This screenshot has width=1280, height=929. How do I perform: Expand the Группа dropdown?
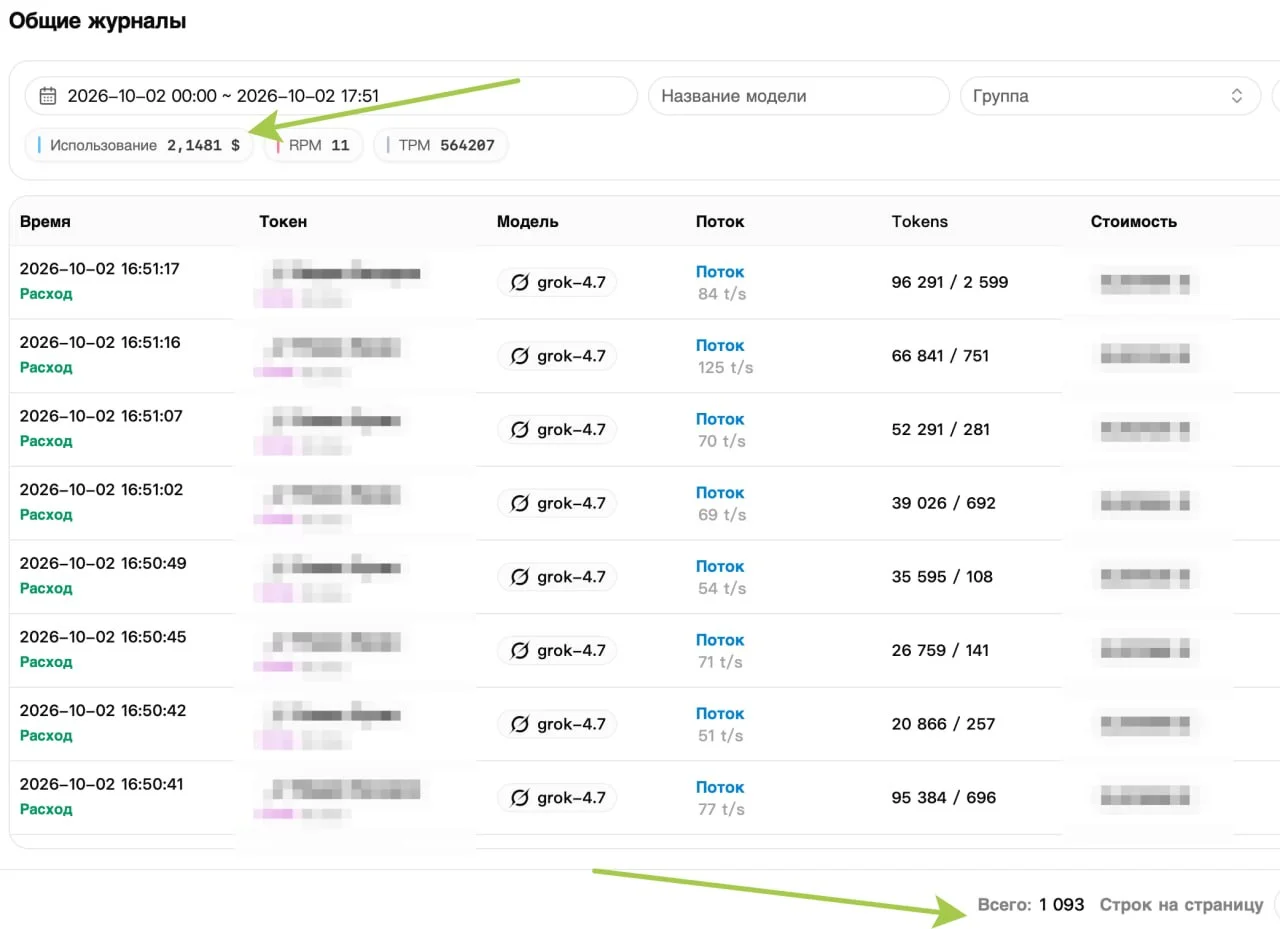[x=1110, y=96]
